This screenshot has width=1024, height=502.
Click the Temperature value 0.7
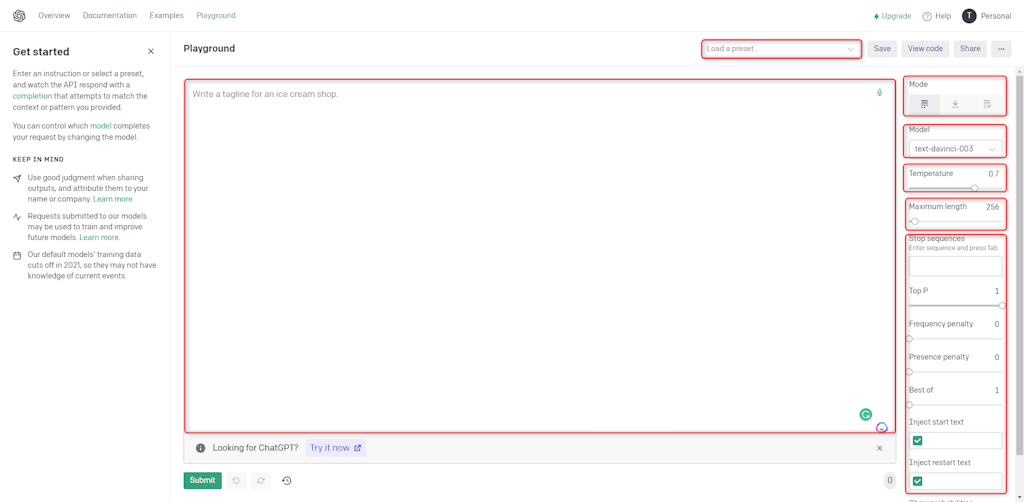point(993,174)
